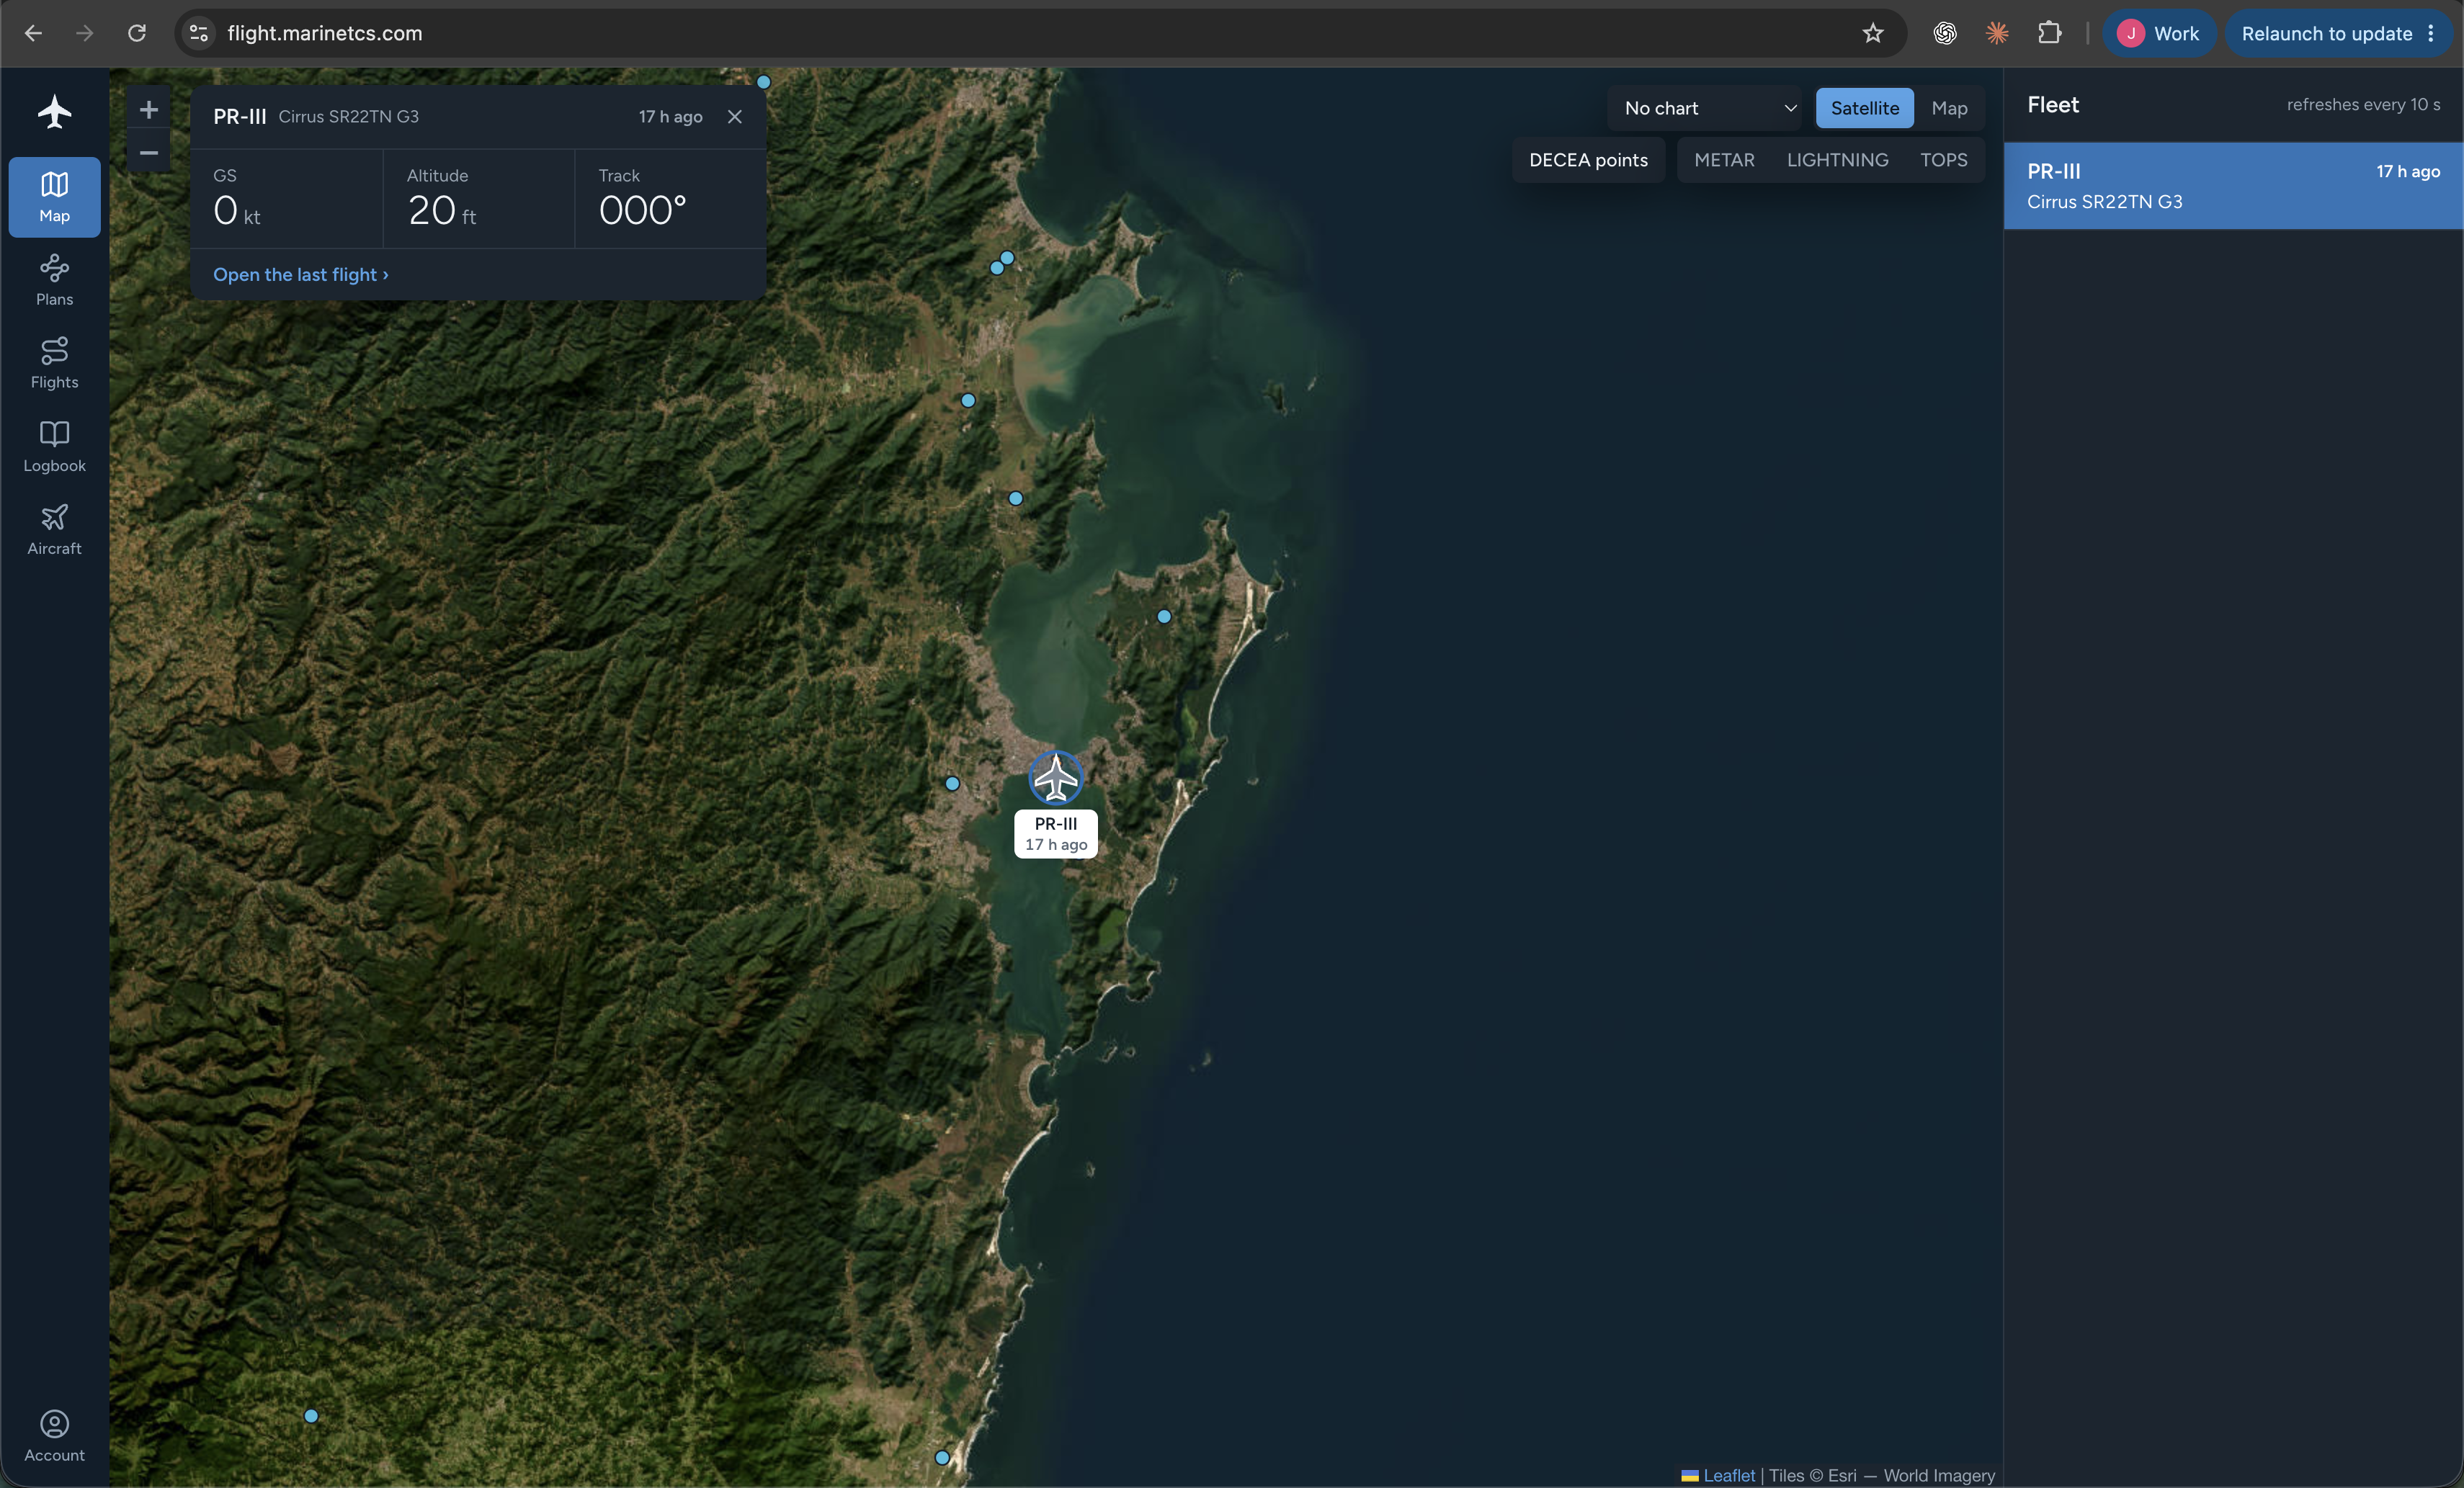Click the GS 0 kt value
The height and width of the screenshot is (1488, 2464).
237,211
